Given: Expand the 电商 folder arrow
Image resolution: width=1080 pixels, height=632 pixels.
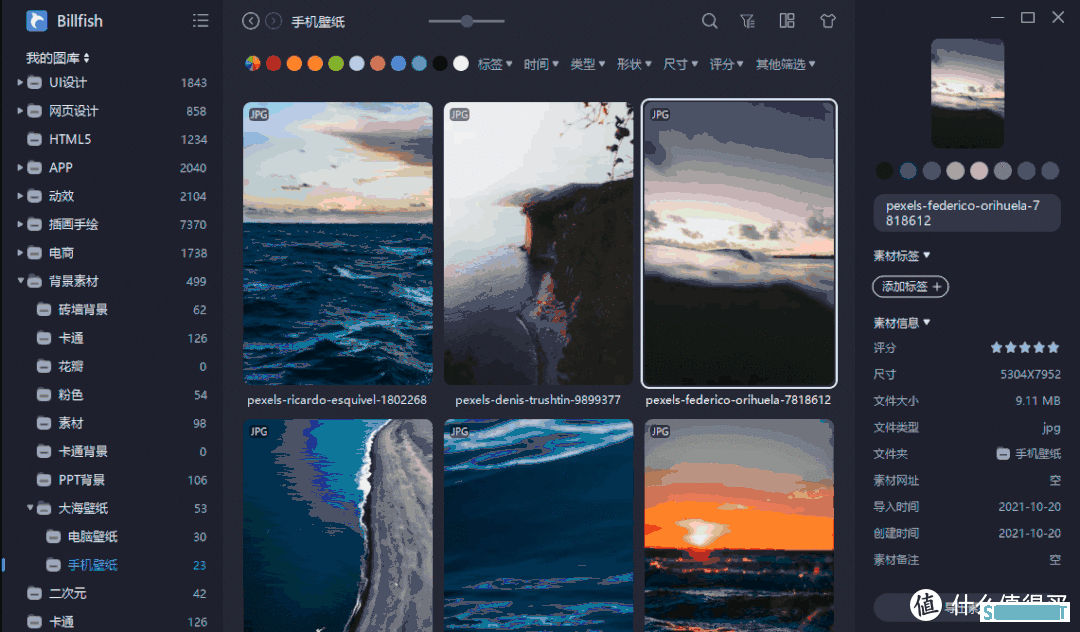Looking at the screenshot, I should 20,253.
